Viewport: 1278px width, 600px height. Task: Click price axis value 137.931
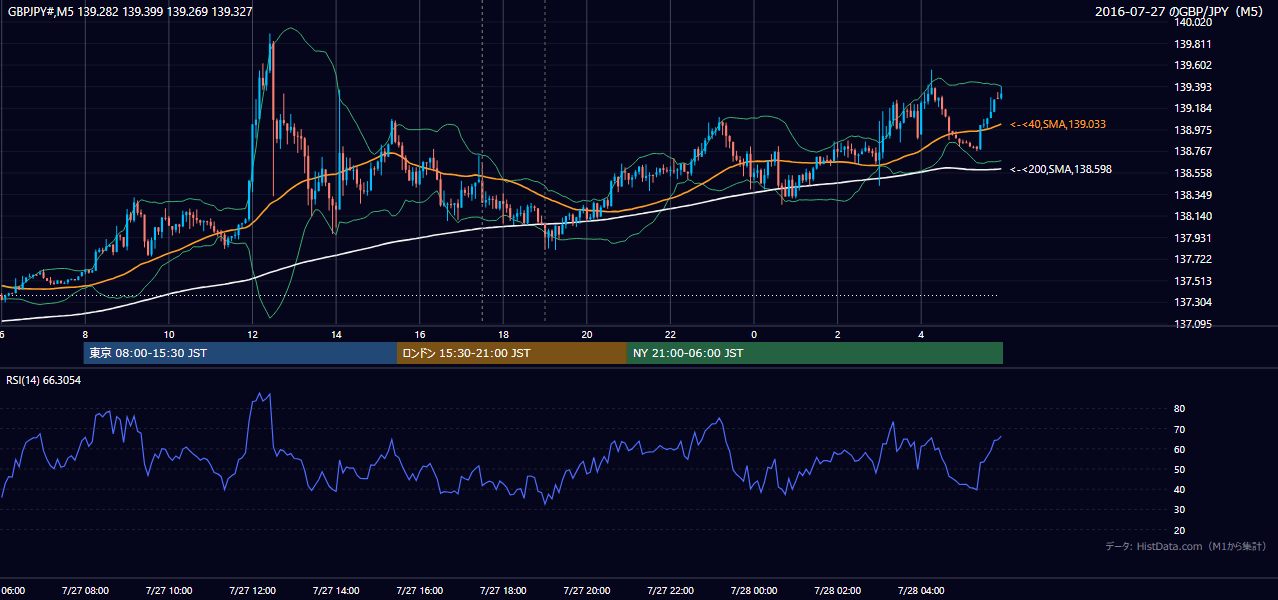(1194, 238)
